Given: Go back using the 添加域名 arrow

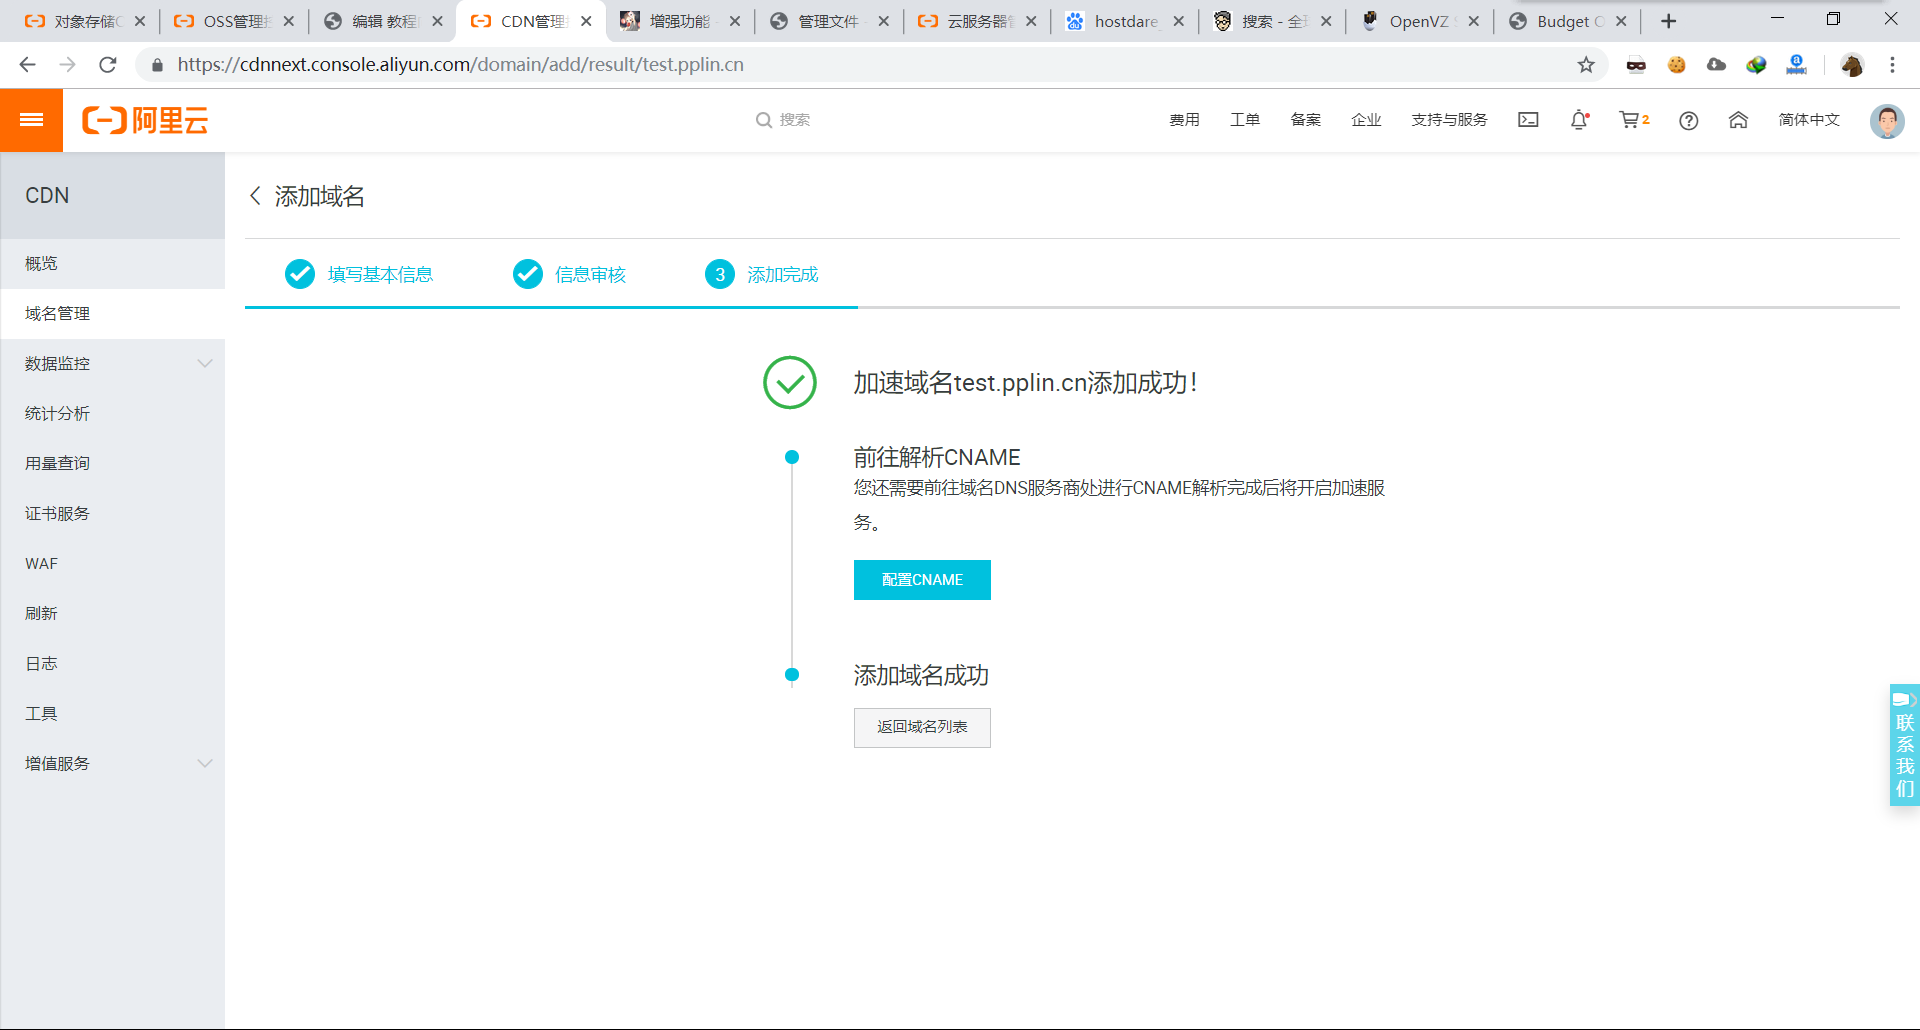Looking at the screenshot, I should tap(255, 196).
